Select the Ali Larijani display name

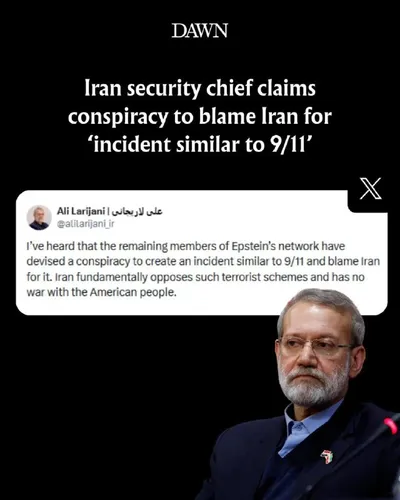(x=81, y=211)
